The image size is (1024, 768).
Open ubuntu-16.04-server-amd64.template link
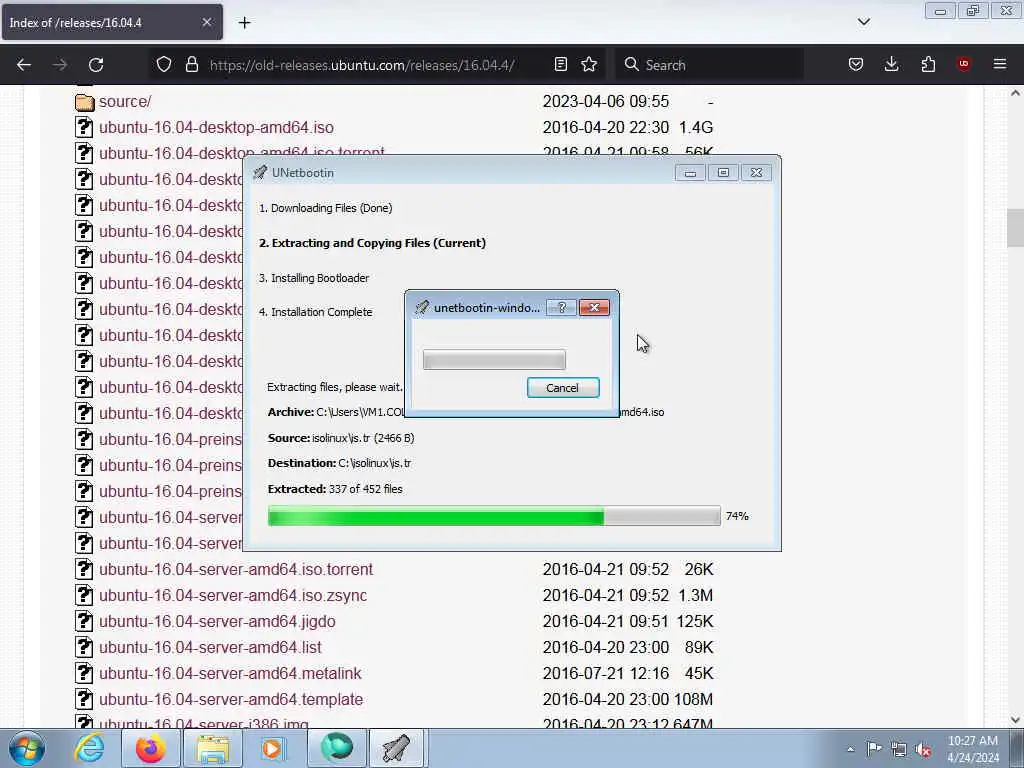click(x=231, y=699)
